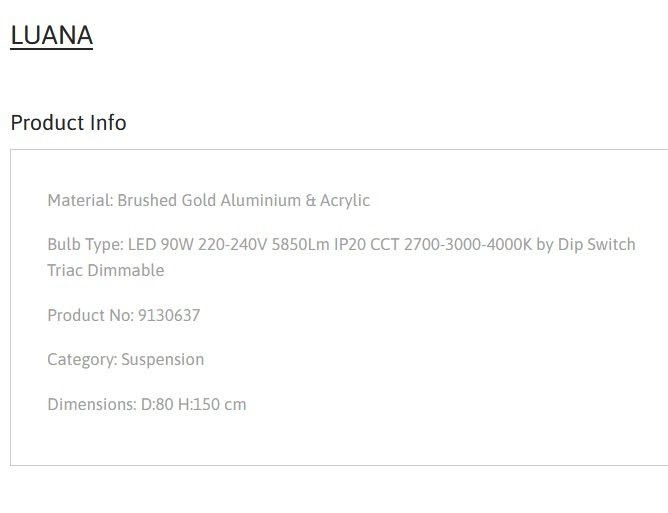Viewport: 668px width, 513px height.
Task: Click the Category: Suspension line
Action: point(126,360)
